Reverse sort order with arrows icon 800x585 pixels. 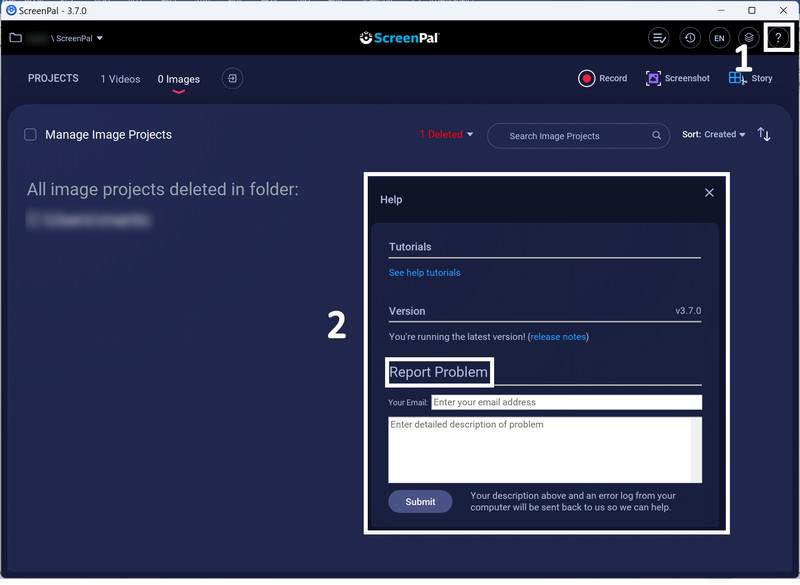[x=764, y=135]
